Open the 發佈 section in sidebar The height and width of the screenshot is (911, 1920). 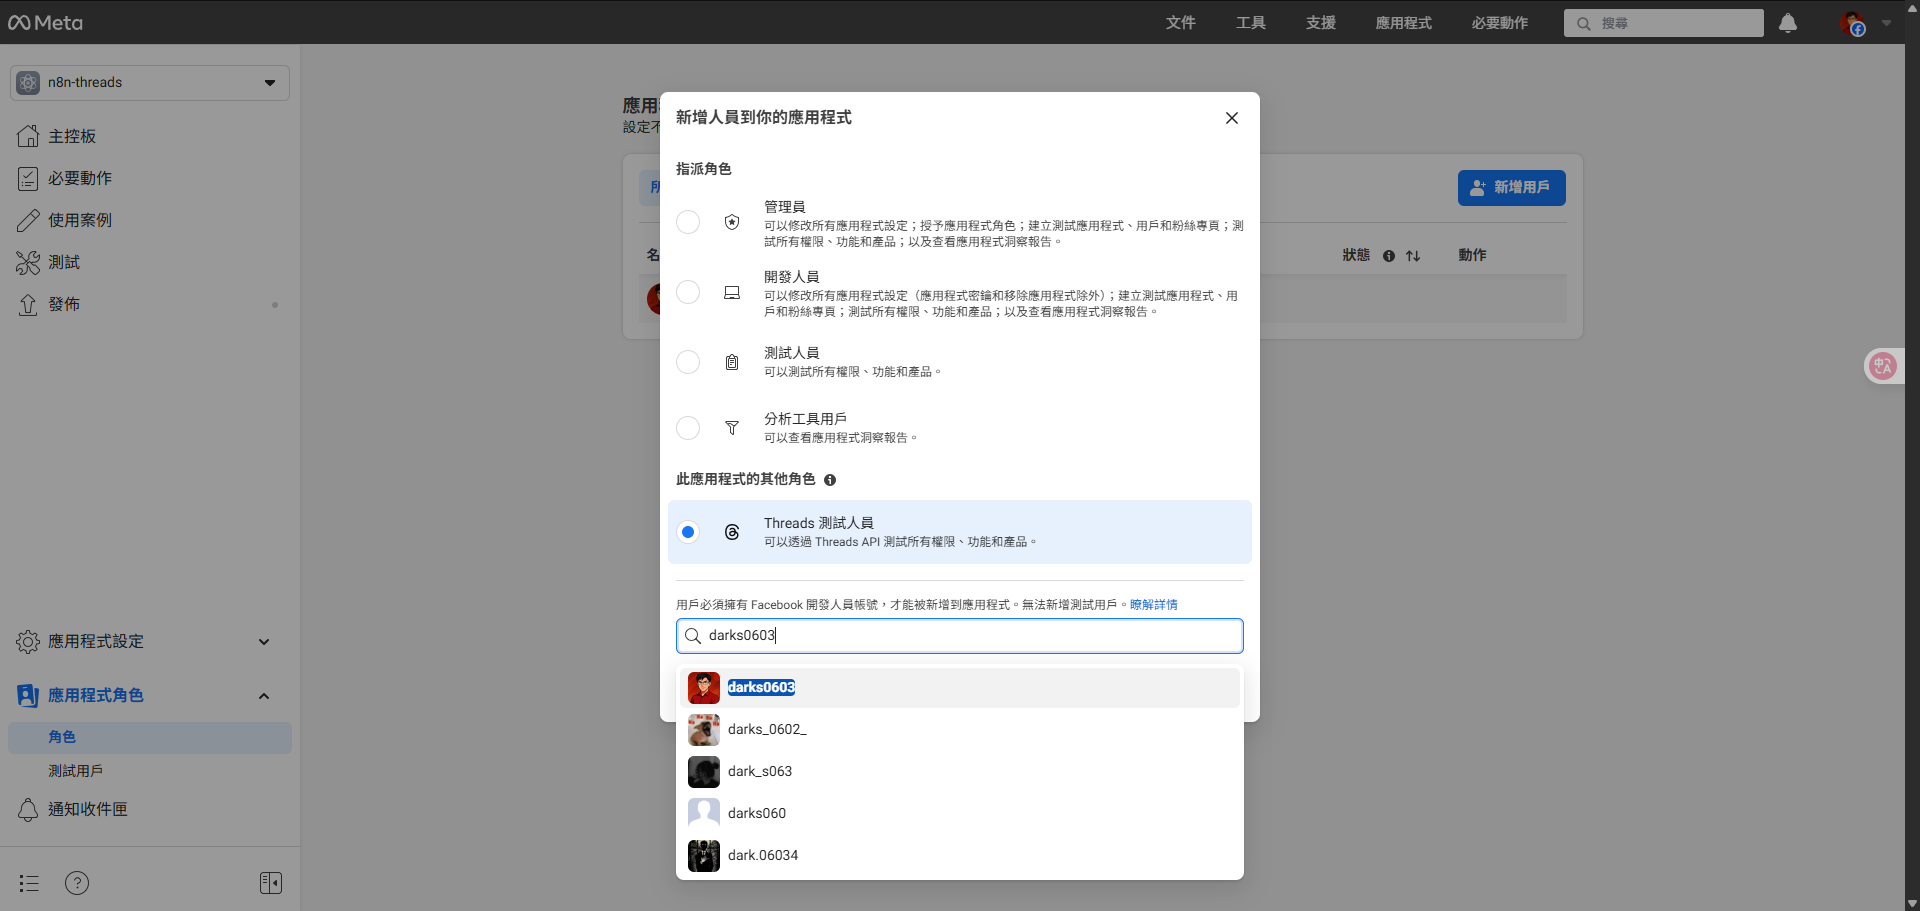[x=64, y=304]
